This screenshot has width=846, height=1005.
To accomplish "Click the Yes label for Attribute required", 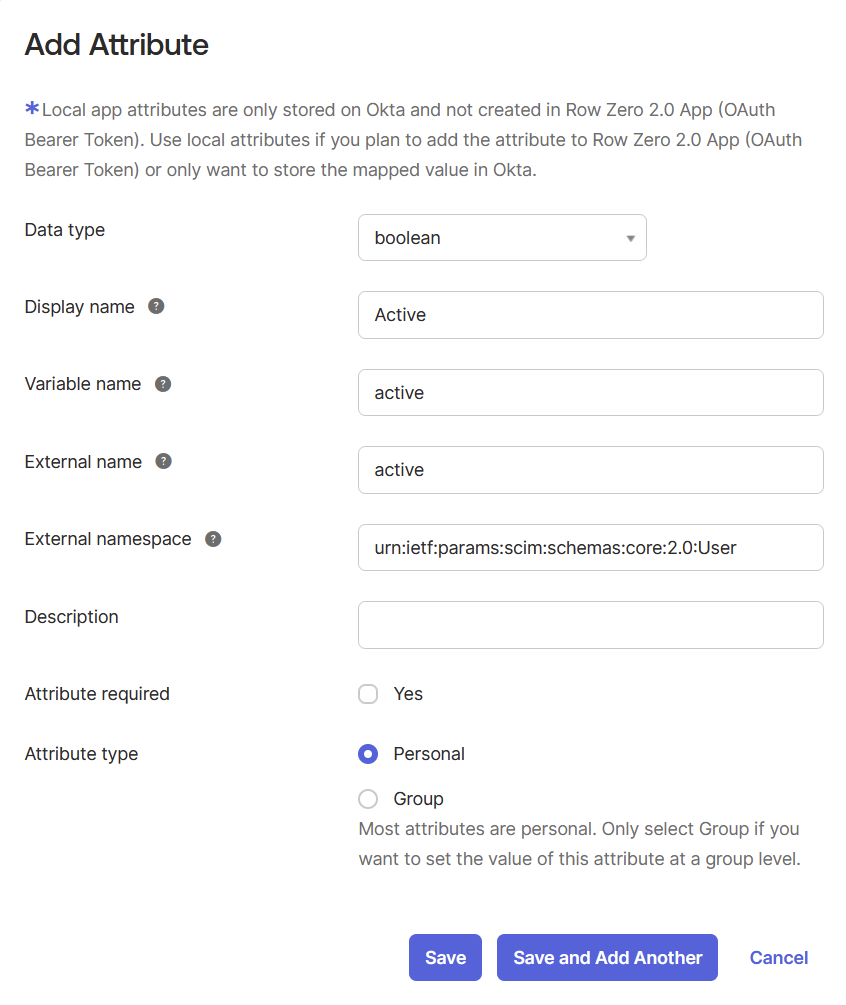I will click(408, 694).
